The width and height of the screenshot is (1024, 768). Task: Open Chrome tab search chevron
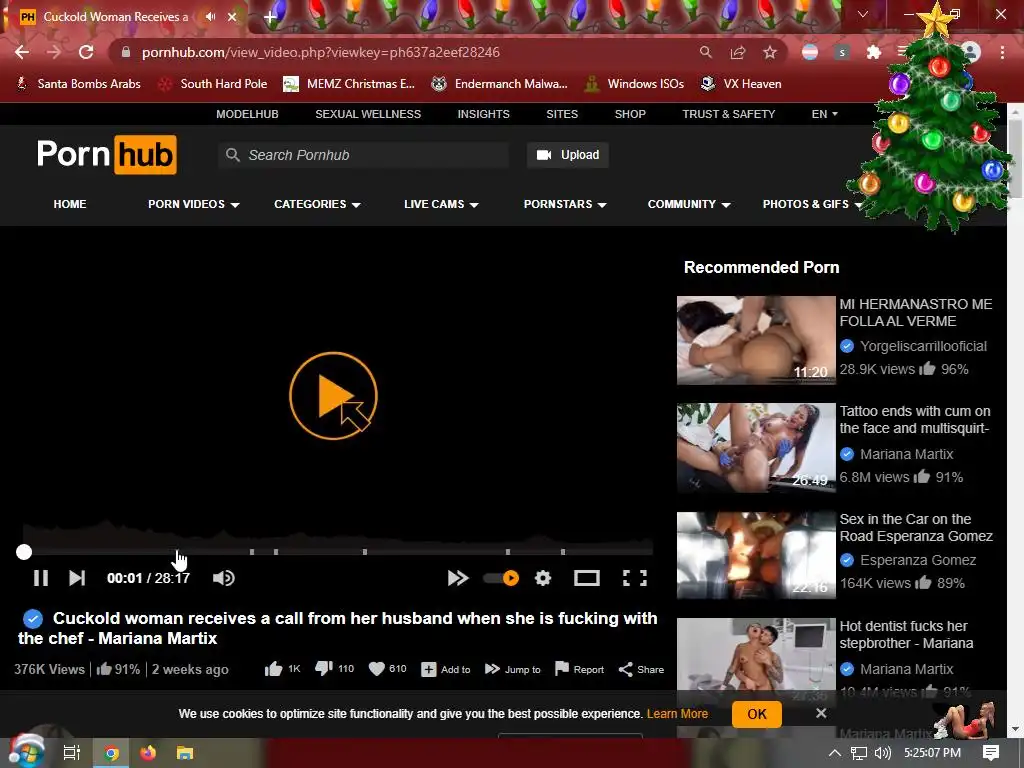pyautogui.click(x=863, y=14)
